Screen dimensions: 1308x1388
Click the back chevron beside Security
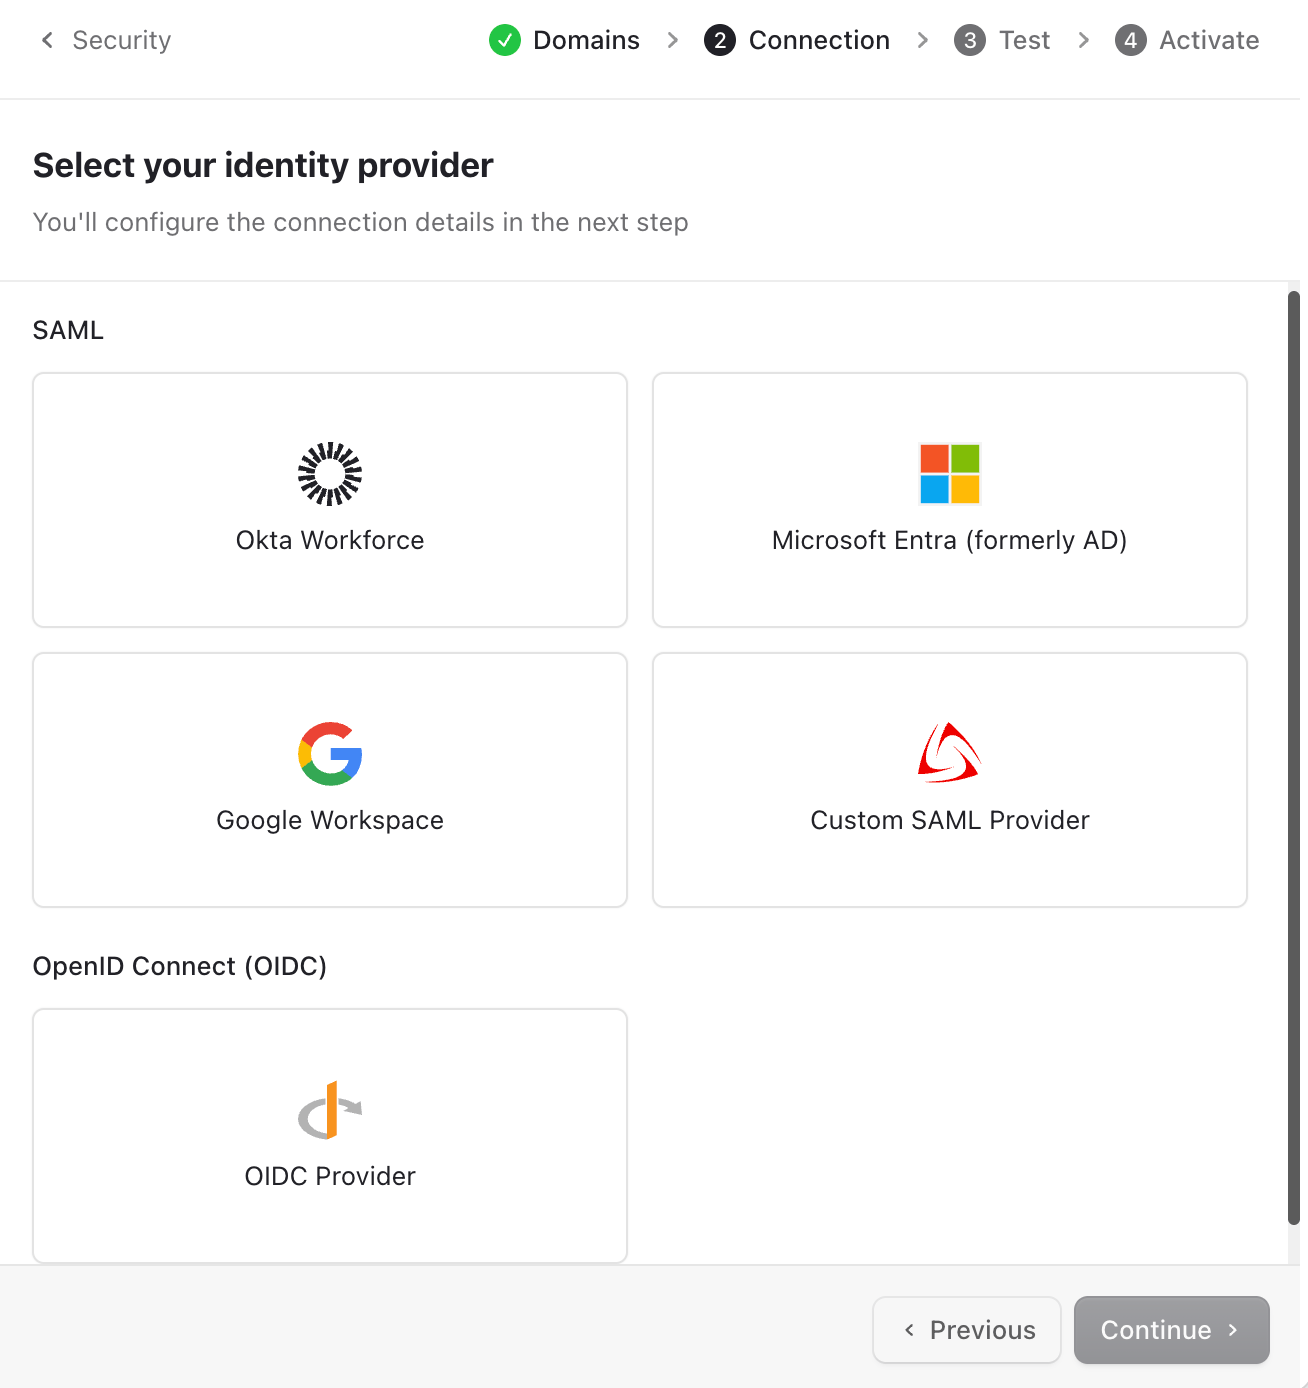(47, 40)
